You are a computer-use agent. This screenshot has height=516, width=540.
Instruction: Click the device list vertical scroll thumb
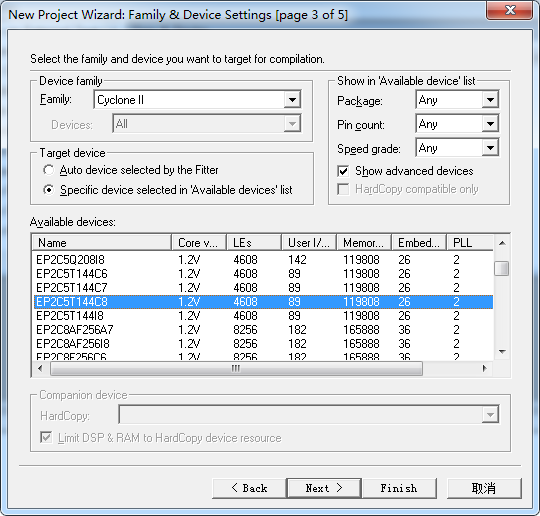(502, 268)
